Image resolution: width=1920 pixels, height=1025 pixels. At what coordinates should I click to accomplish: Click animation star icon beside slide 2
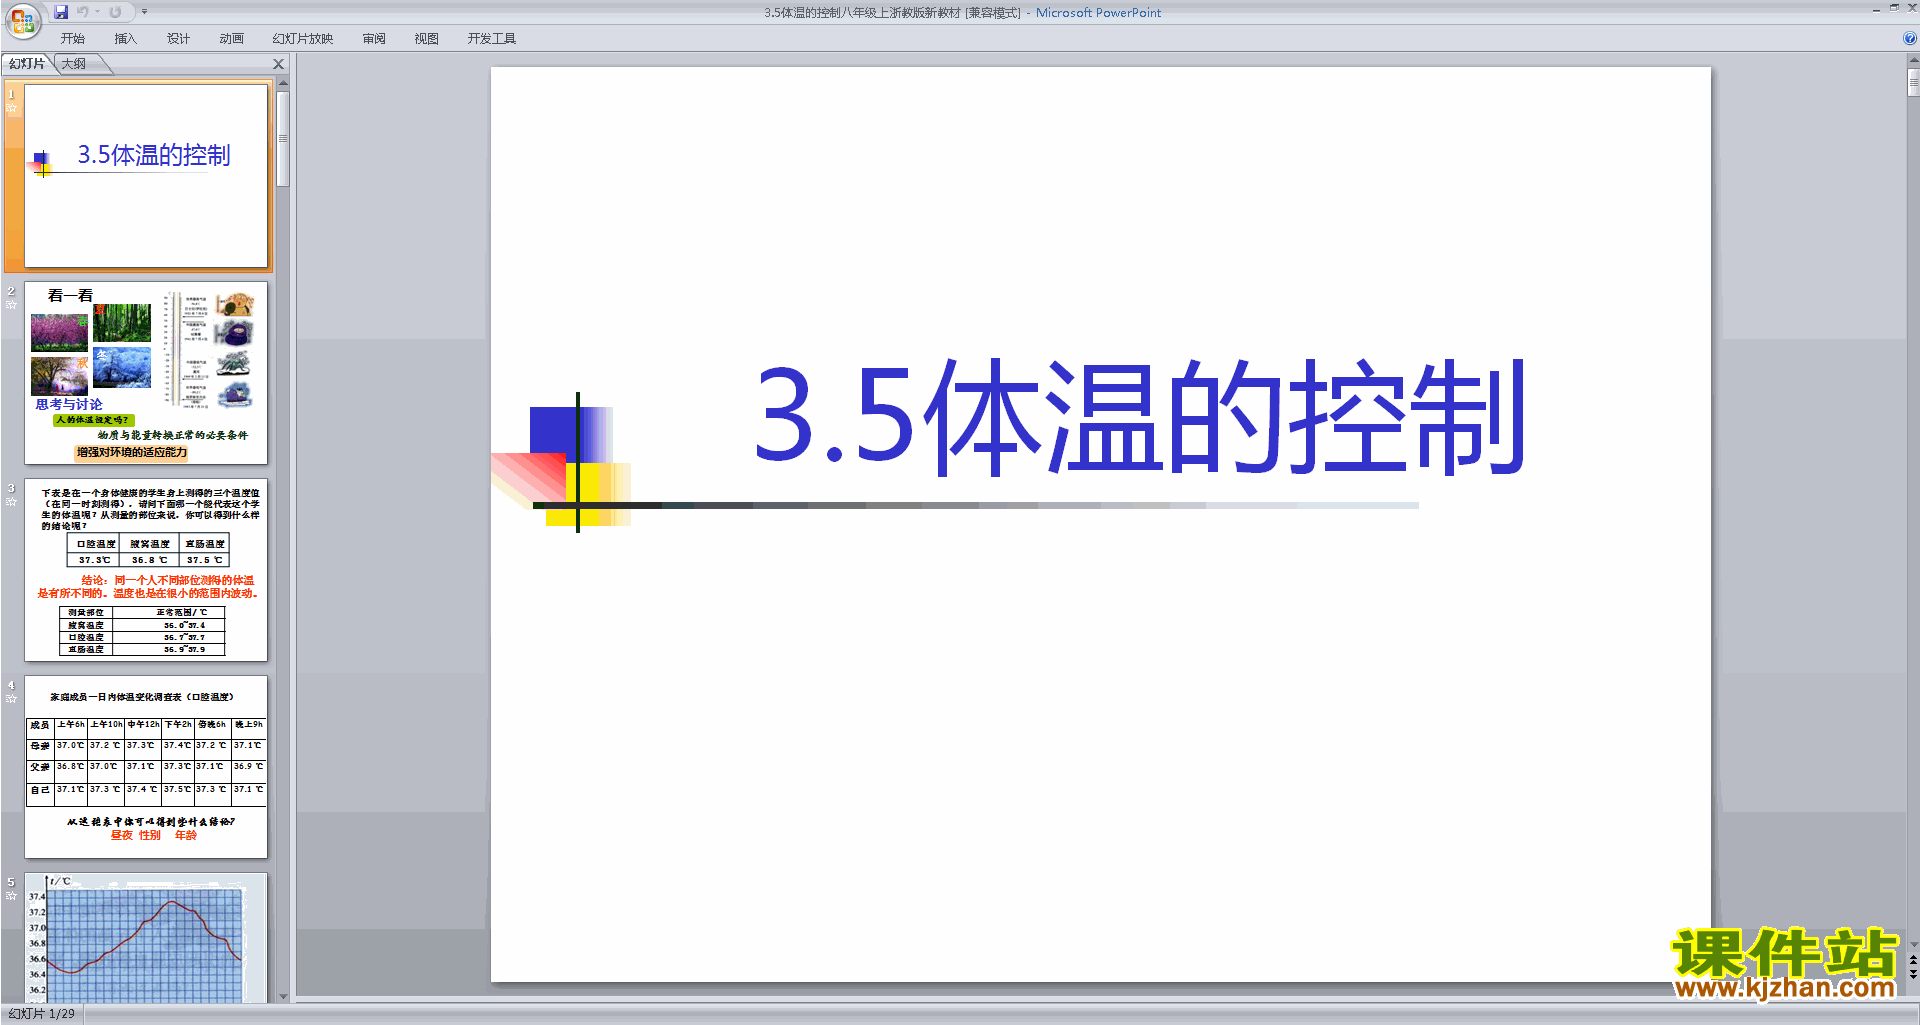(x=11, y=305)
